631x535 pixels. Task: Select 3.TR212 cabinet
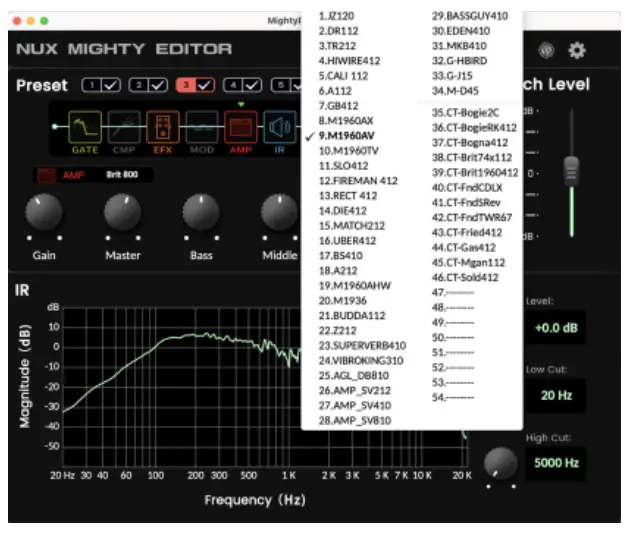pos(337,46)
